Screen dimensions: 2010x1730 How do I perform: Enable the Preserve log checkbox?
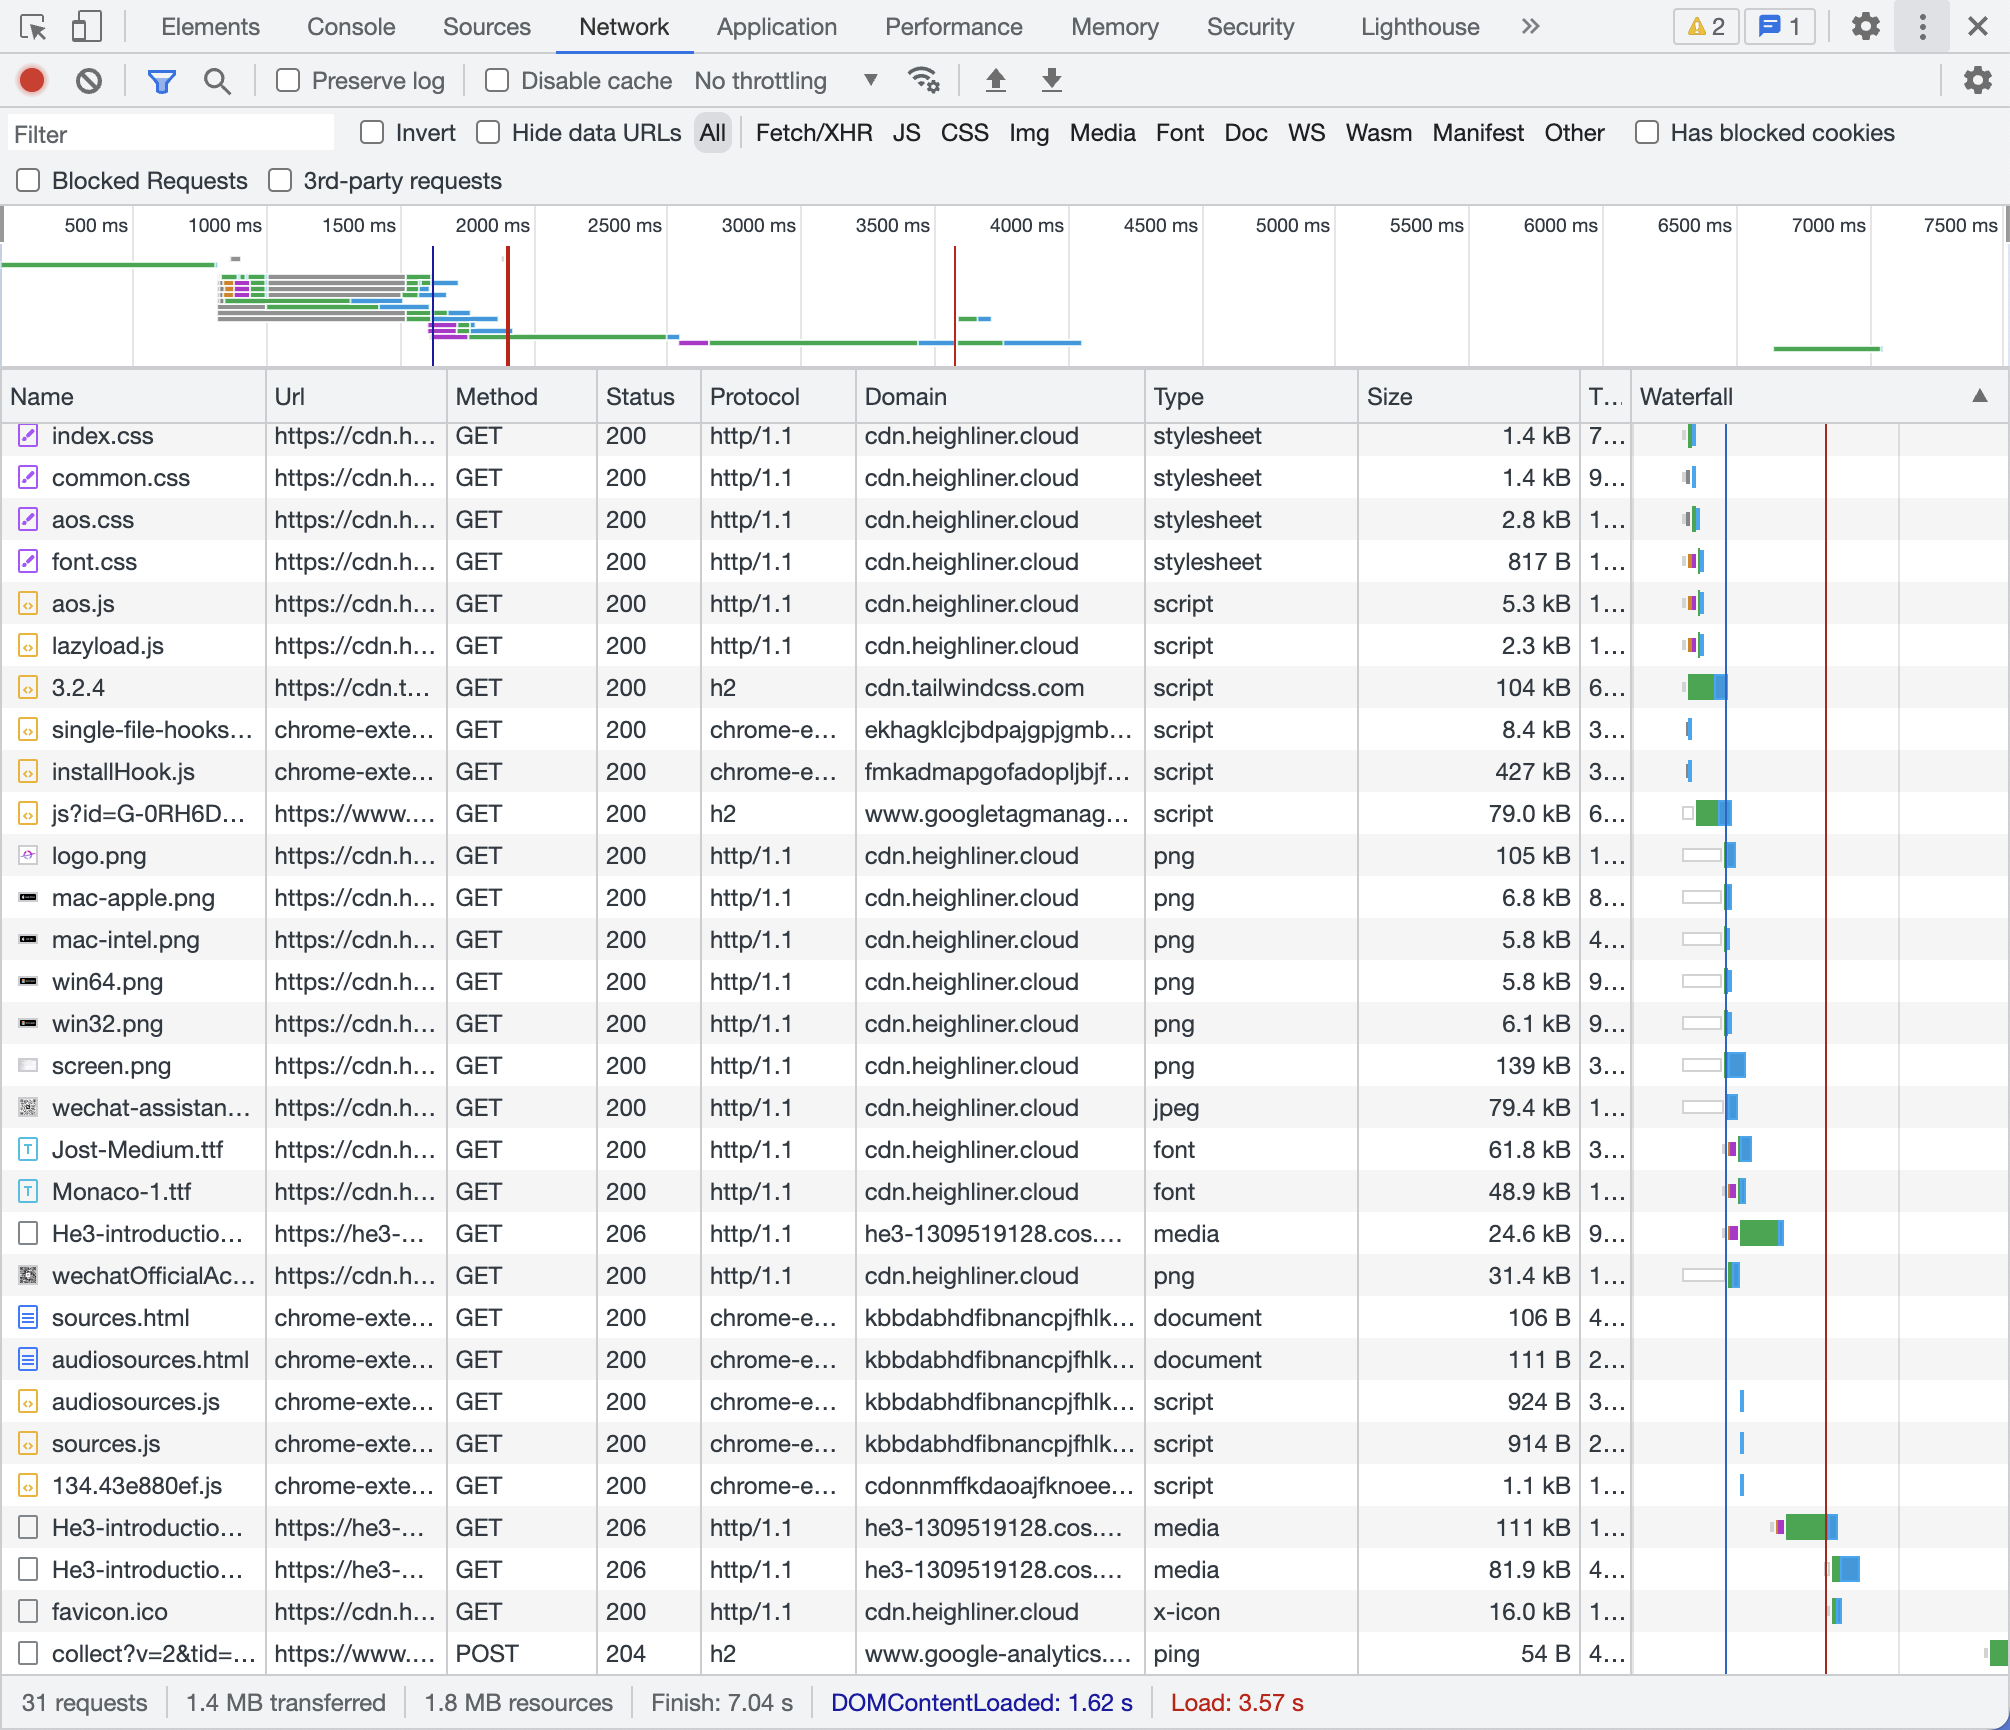(288, 80)
